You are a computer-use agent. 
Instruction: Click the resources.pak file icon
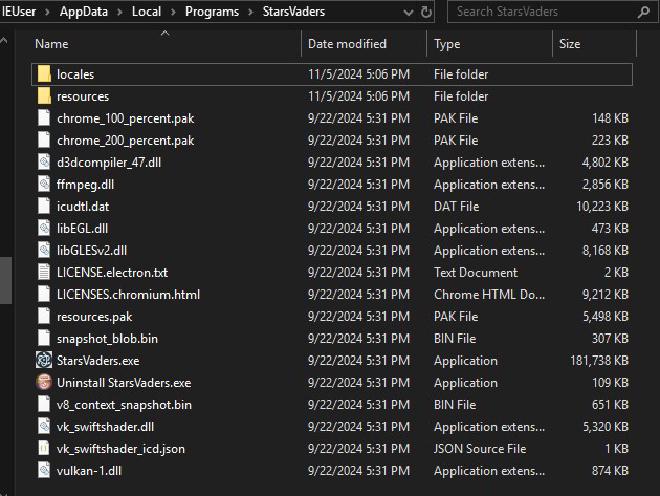(44, 316)
